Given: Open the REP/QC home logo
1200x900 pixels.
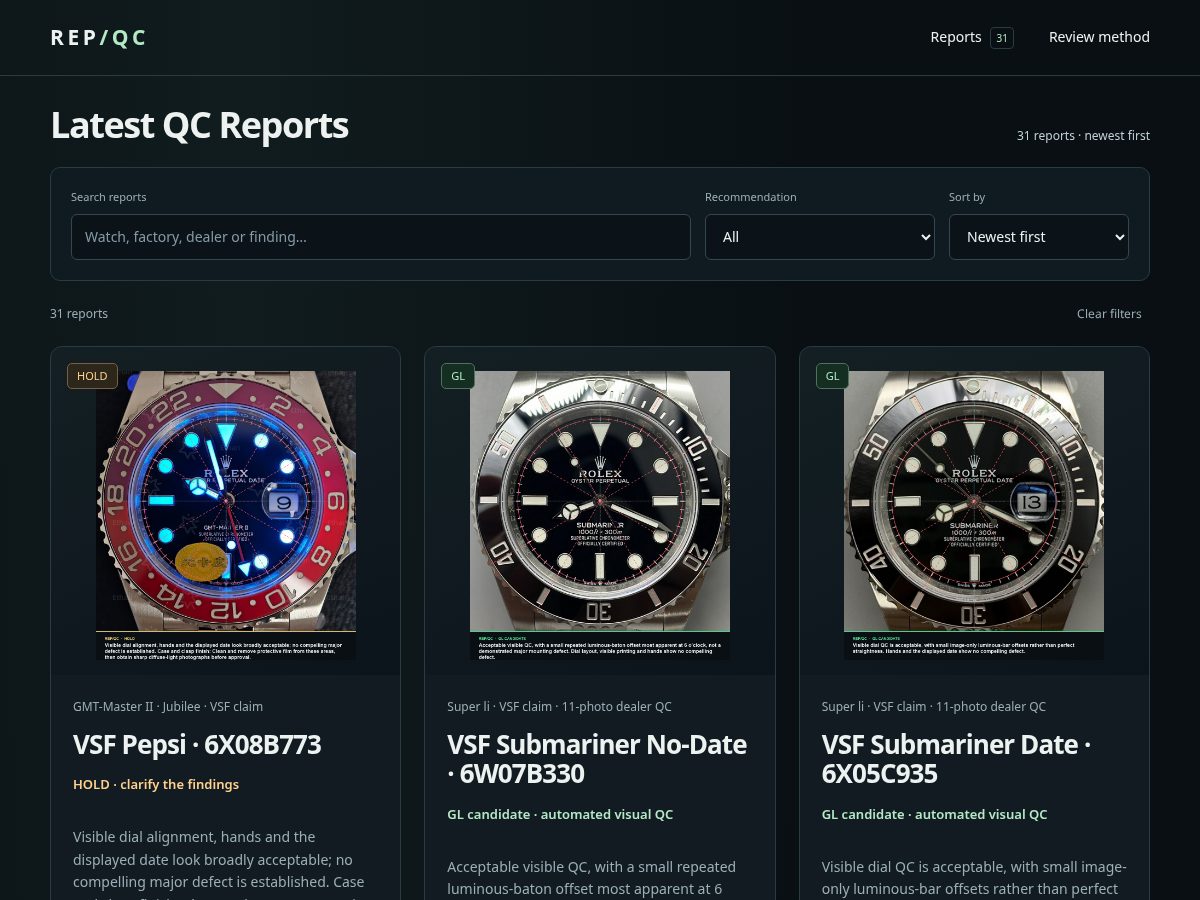Looking at the screenshot, I should (x=99, y=38).
